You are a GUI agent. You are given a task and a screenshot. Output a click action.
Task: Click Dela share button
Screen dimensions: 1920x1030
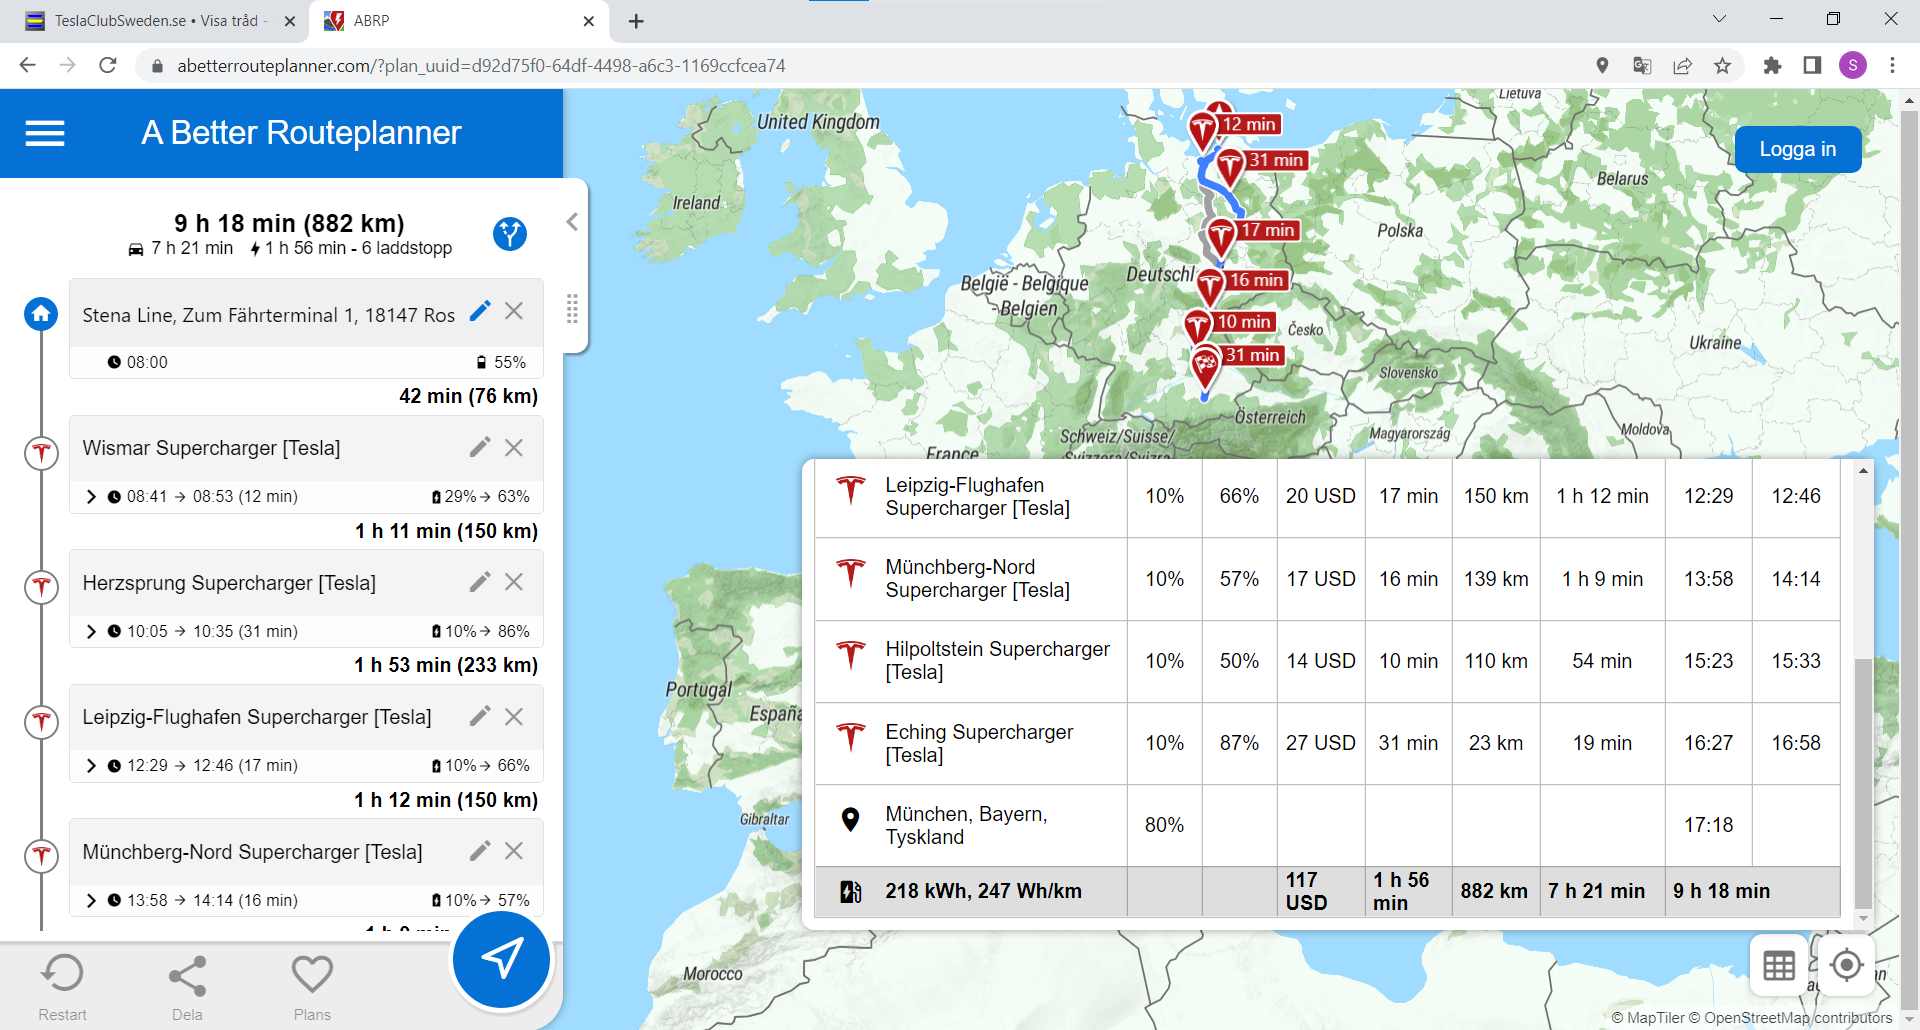click(187, 988)
